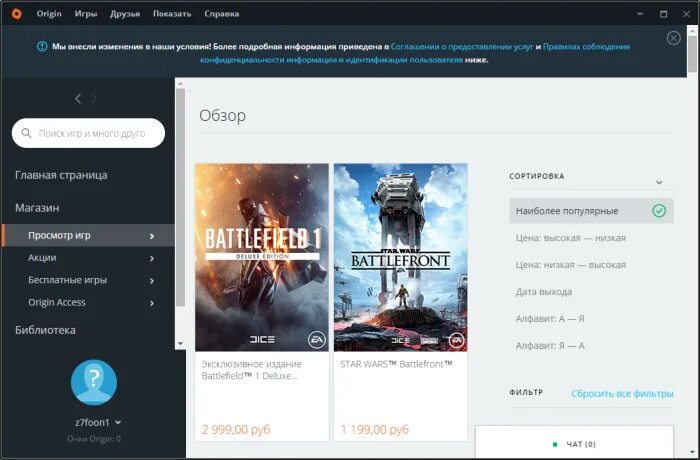Sort by Наиболее популярные
The image size is (700, 460).
[591, 211]
